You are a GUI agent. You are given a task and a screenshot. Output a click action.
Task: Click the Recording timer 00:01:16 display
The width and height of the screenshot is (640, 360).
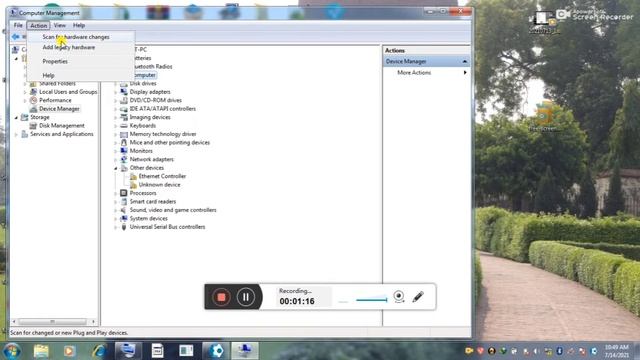297,301
